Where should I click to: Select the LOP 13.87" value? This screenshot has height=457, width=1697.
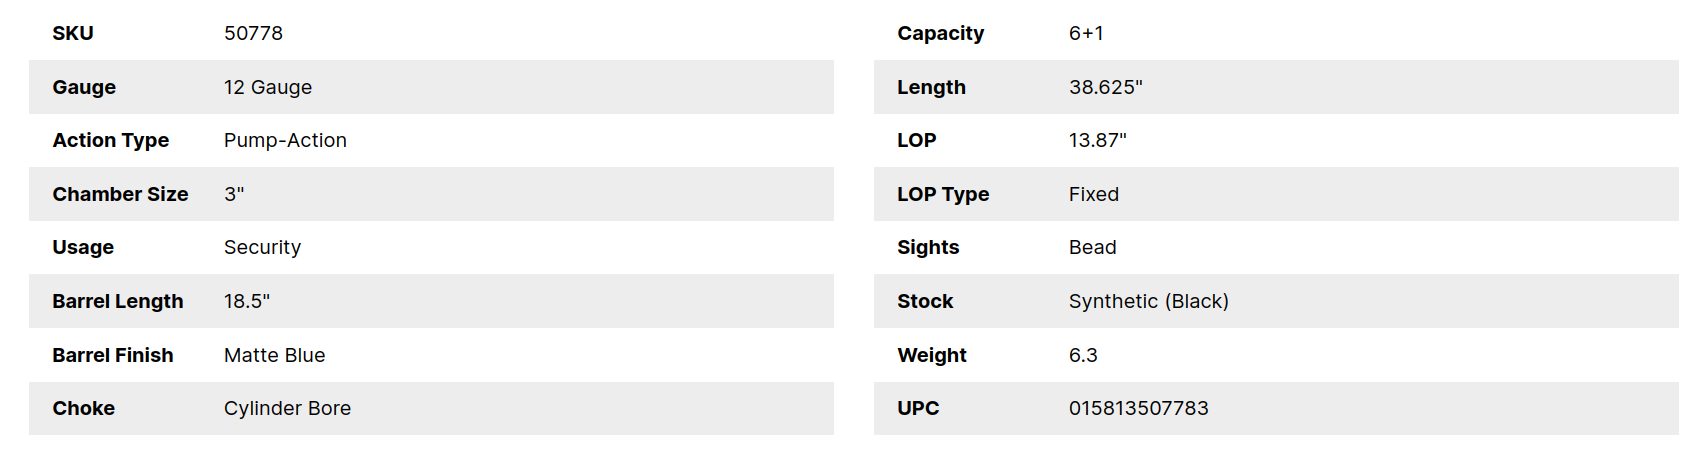[1097, 140]
